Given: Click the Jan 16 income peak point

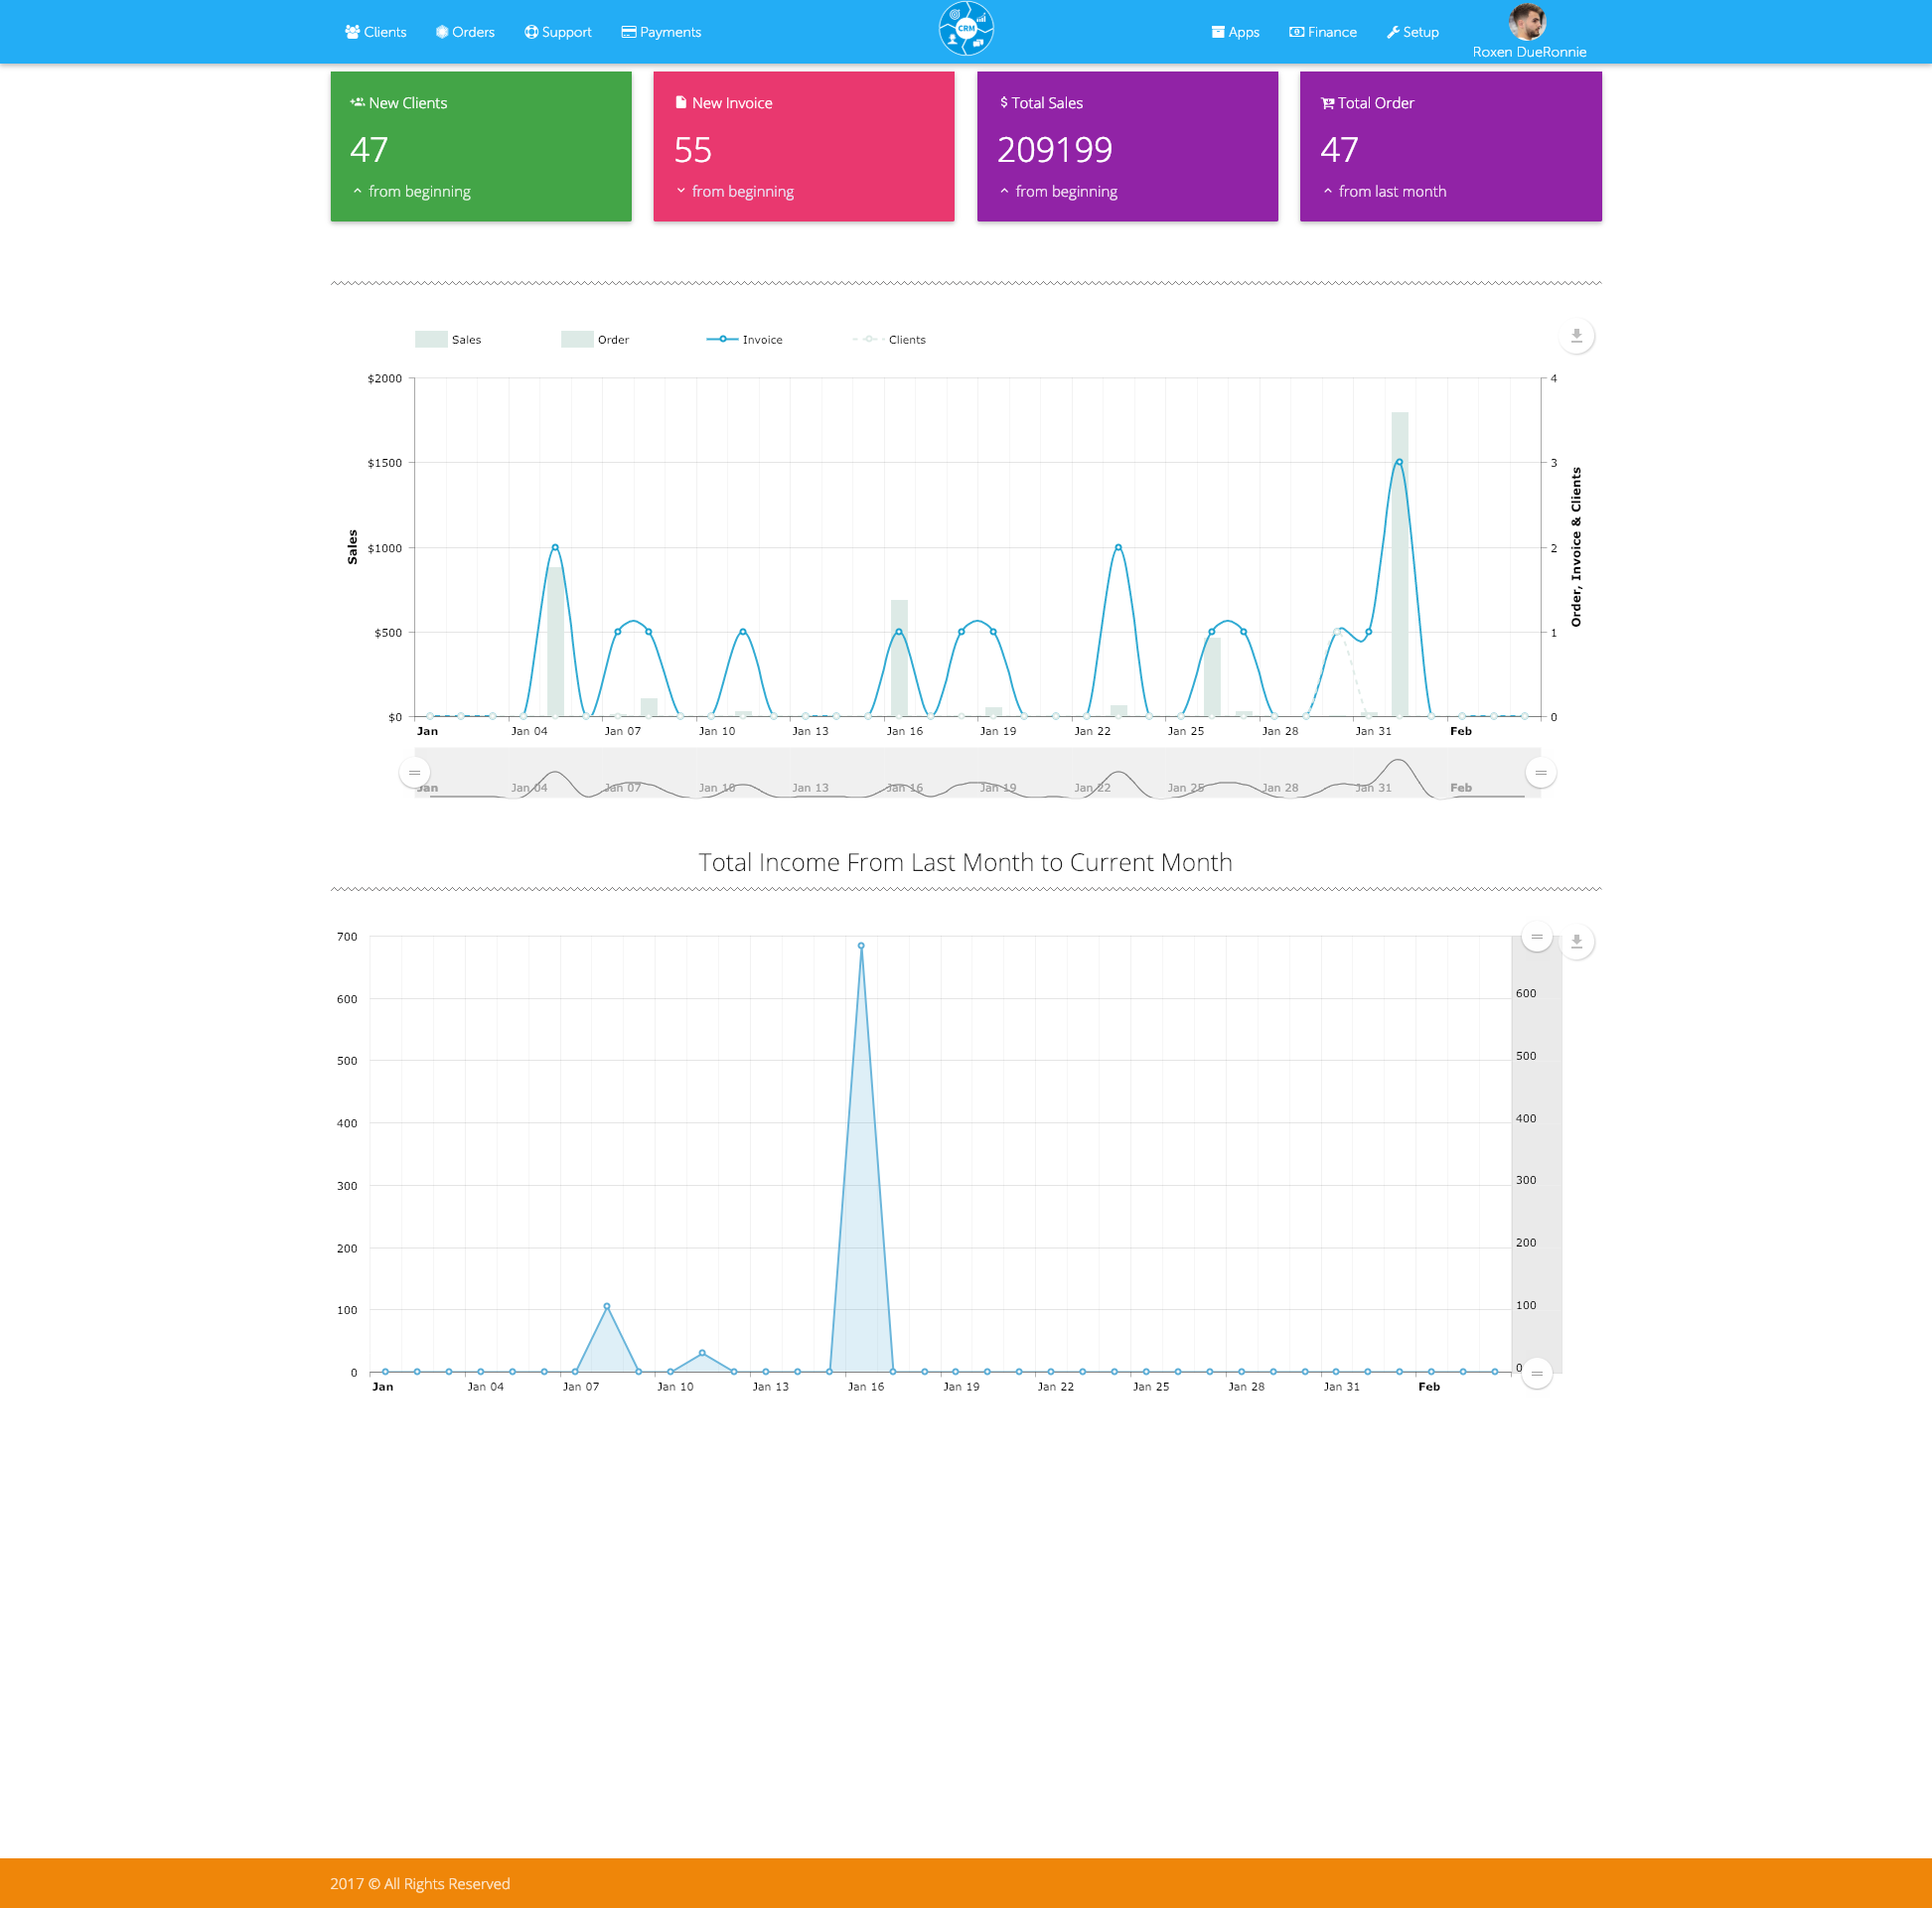Looking at the screenshot, I should [x=861, y=946].
